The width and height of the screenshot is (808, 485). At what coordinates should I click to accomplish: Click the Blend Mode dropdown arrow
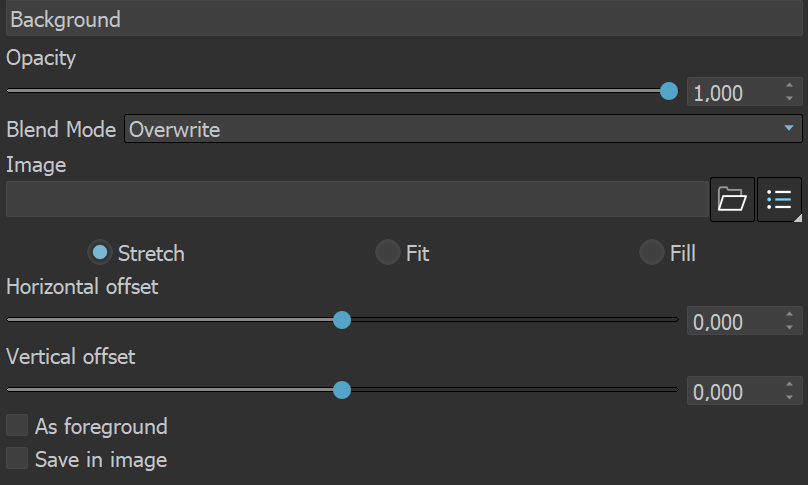[789, 128]
